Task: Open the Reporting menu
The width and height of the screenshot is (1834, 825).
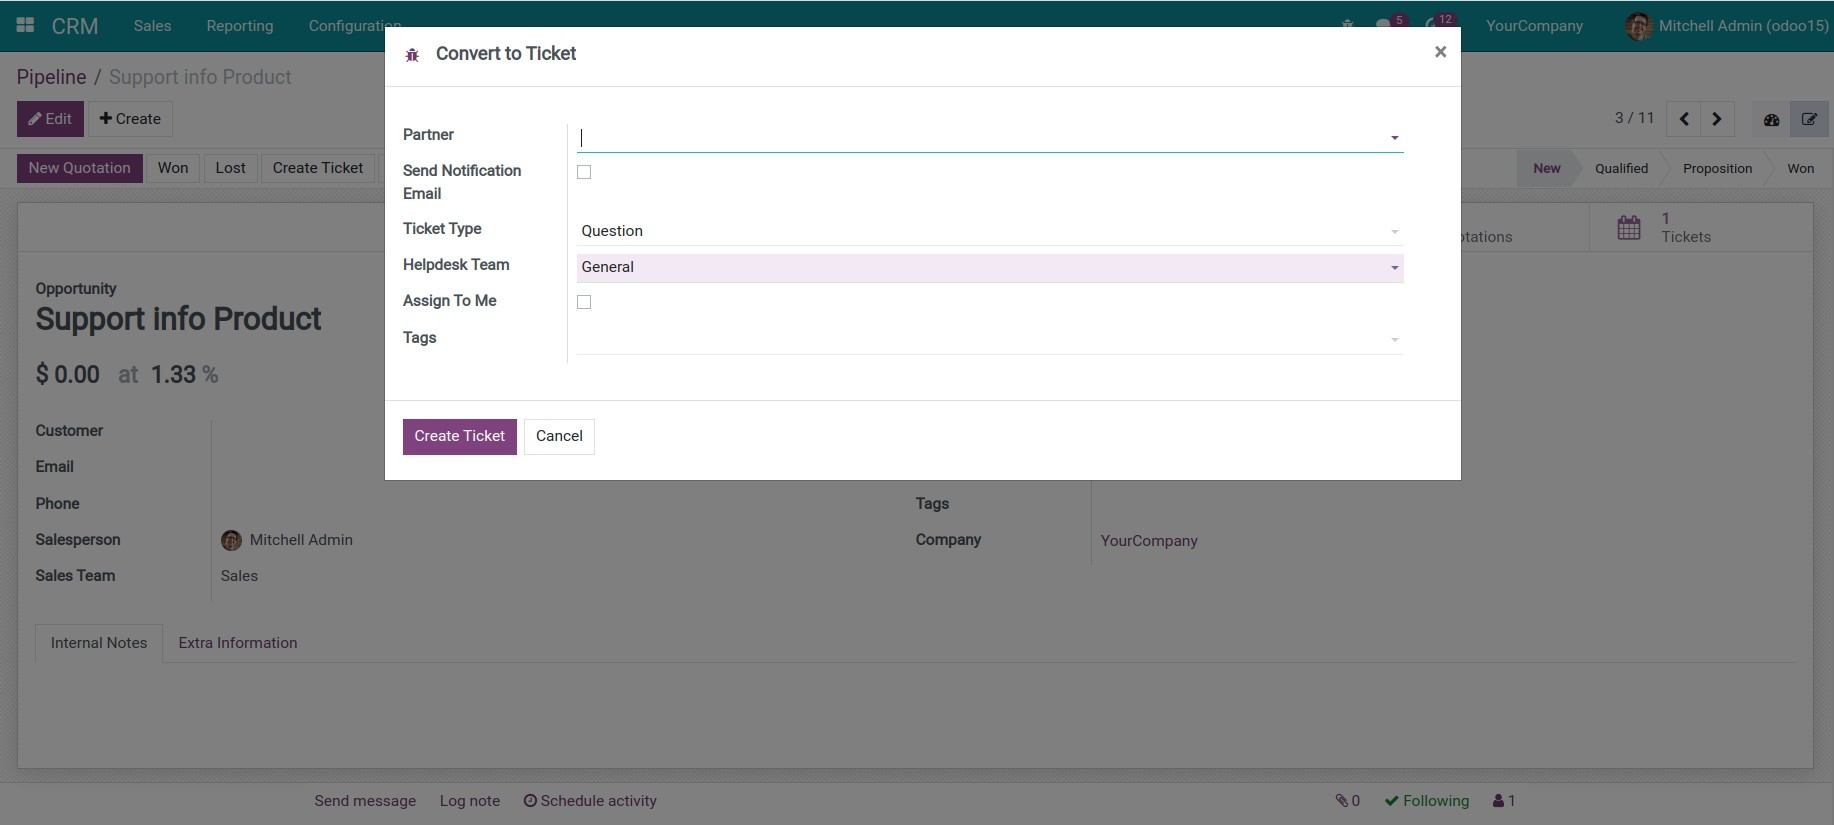Action: (239, 26)
